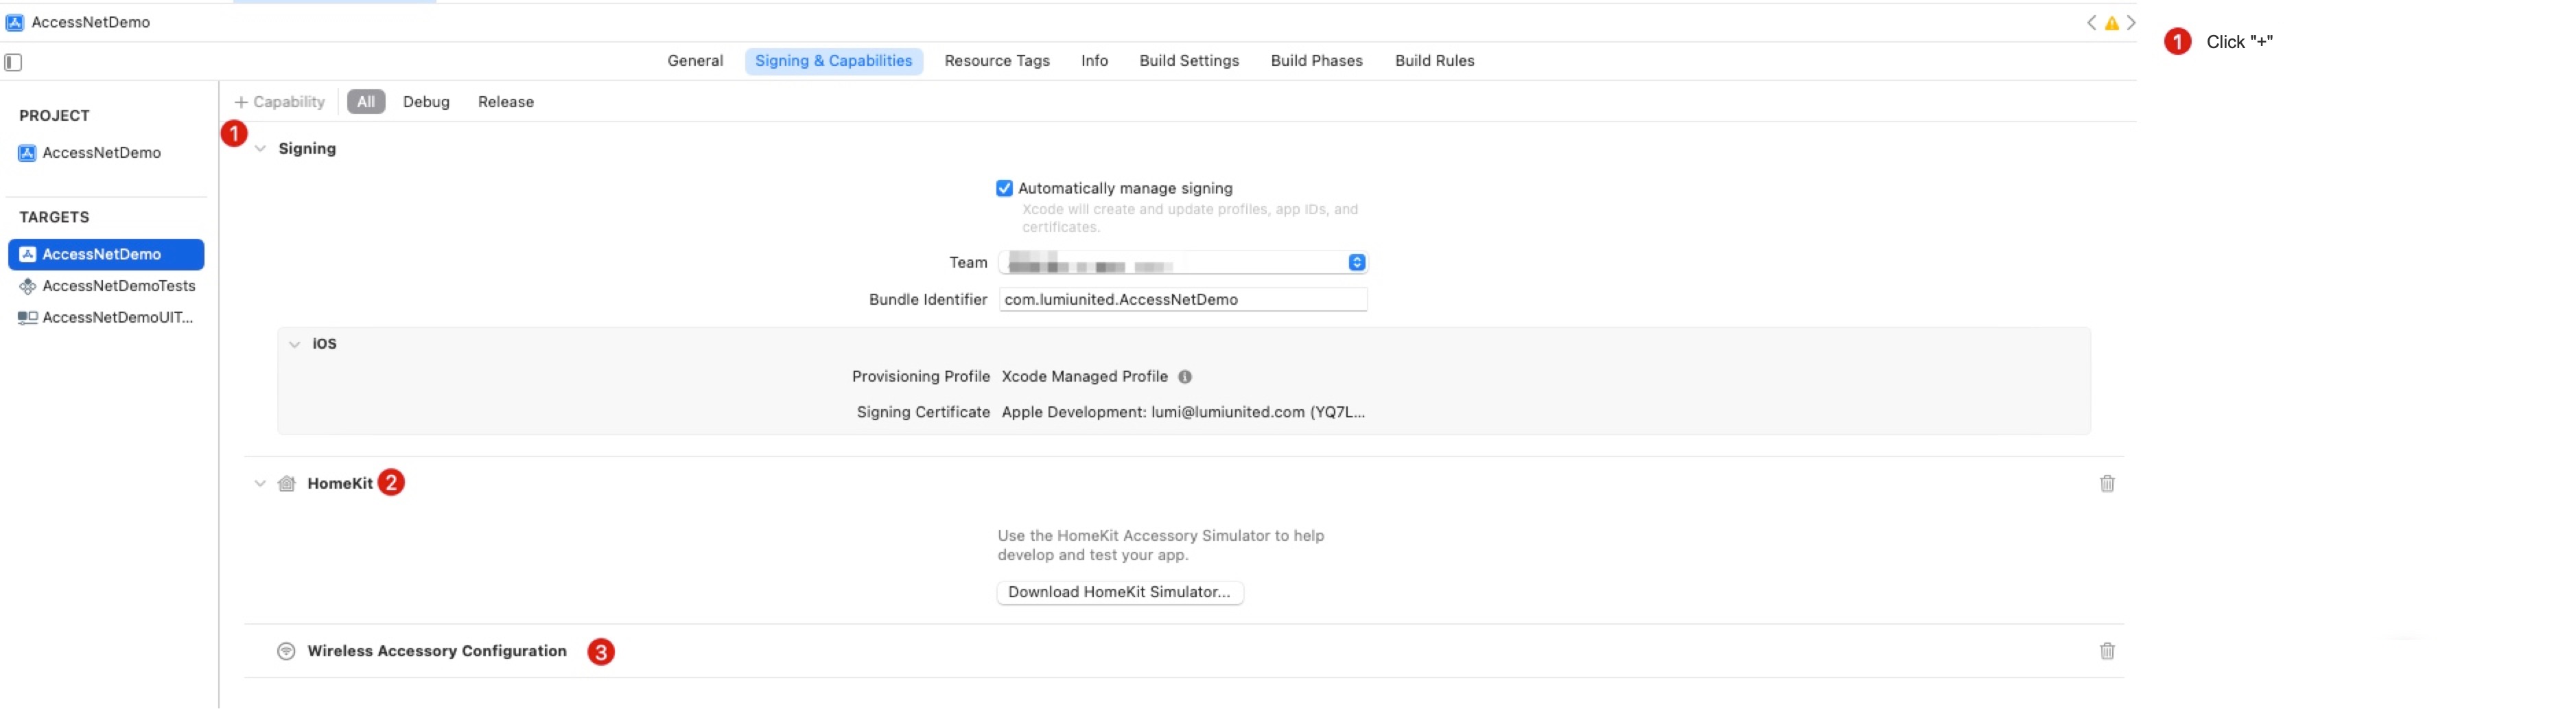The image size is (2576, 718).
Task: Select AccessNetDemo under PROJECT
Action: [101, 153]
